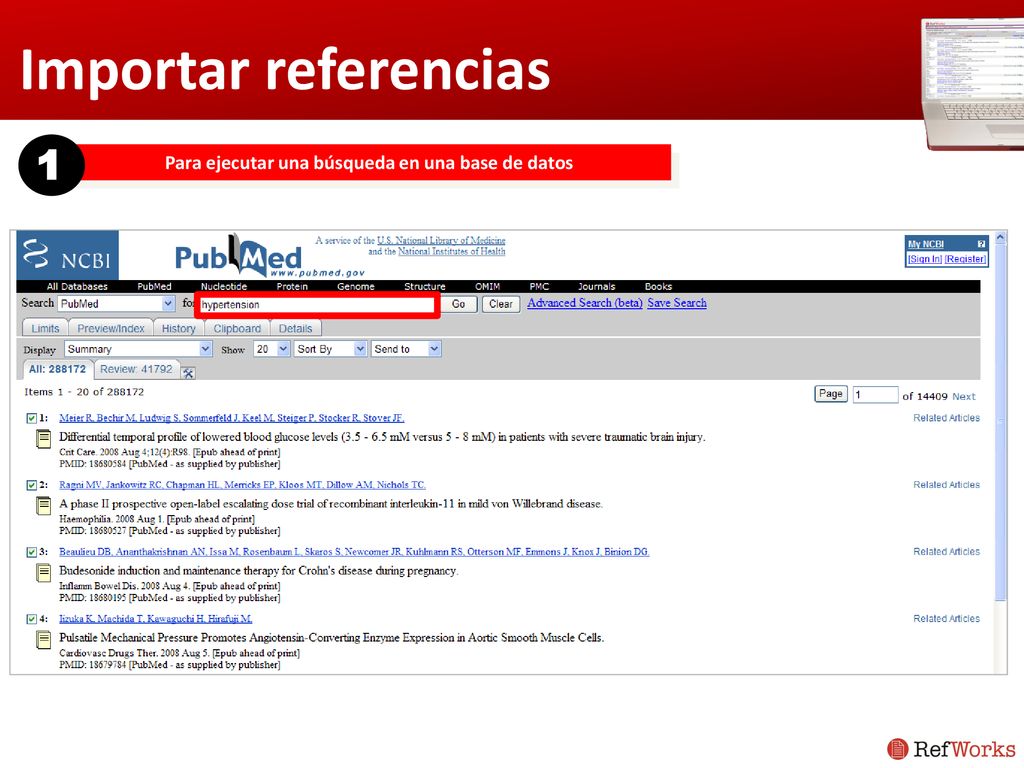
Task: Open the Beaulieu DB, Ananthakrishnan AN authors link
Action: [x=355, y=552]
